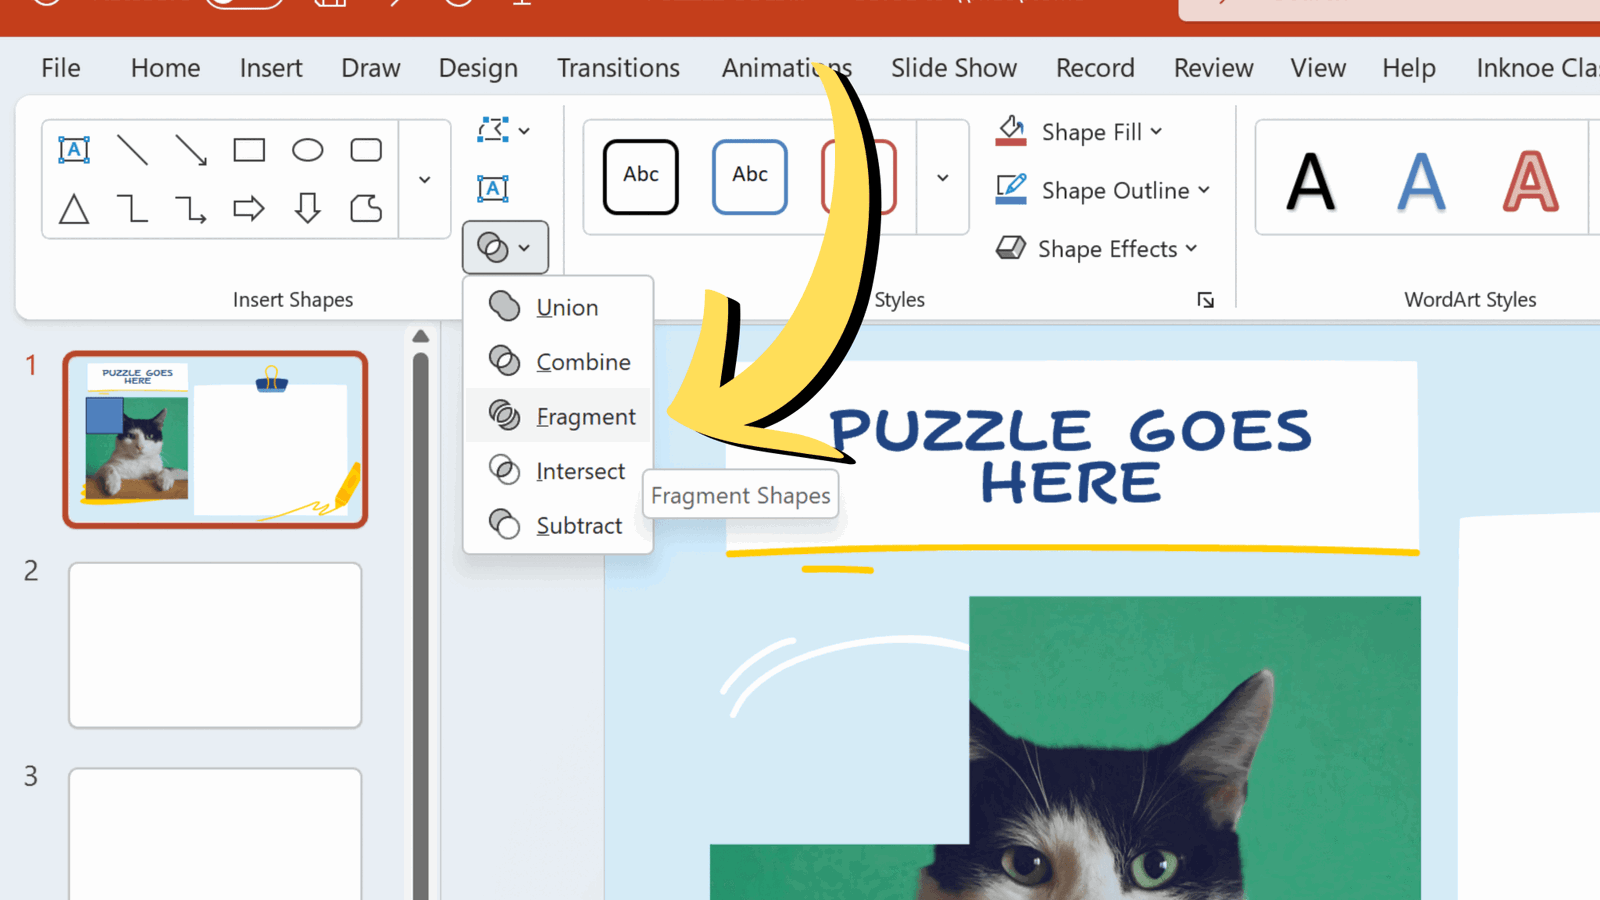
Task: Click the Edit Shape icon
Action: point(493,129)
